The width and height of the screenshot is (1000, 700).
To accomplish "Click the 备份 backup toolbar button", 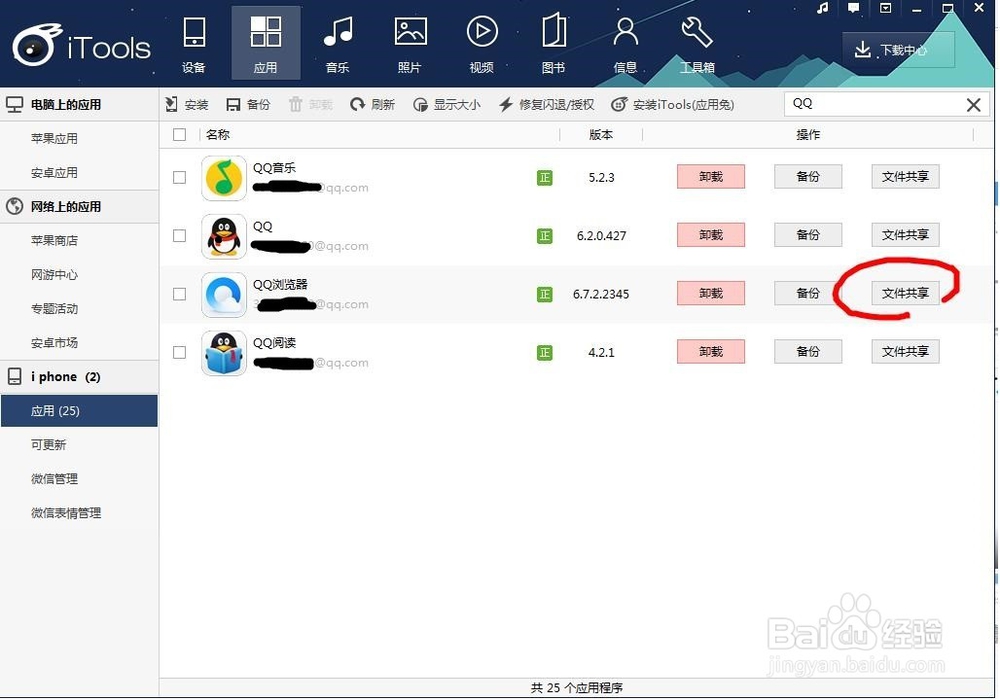I will coord(249,105).
